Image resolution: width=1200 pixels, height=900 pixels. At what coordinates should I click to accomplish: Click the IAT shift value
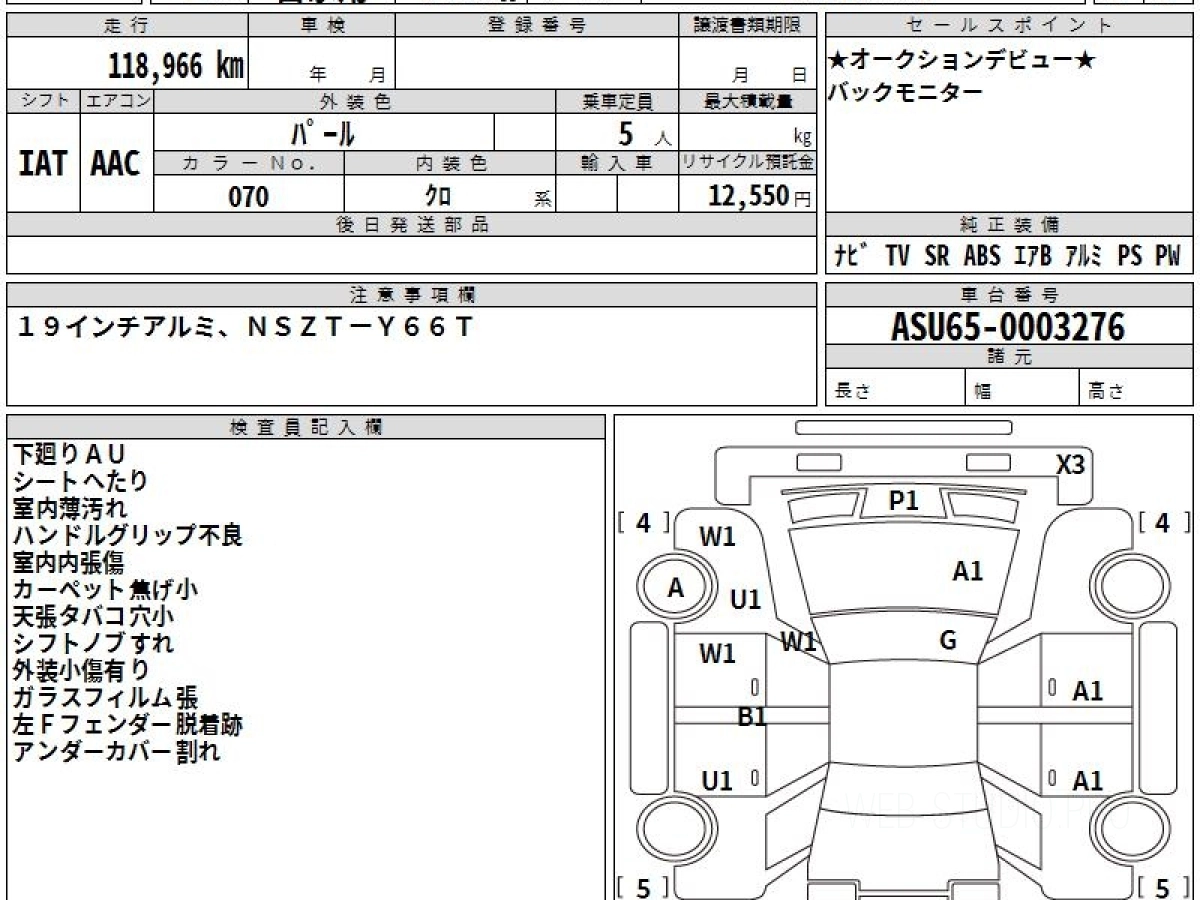43,163
